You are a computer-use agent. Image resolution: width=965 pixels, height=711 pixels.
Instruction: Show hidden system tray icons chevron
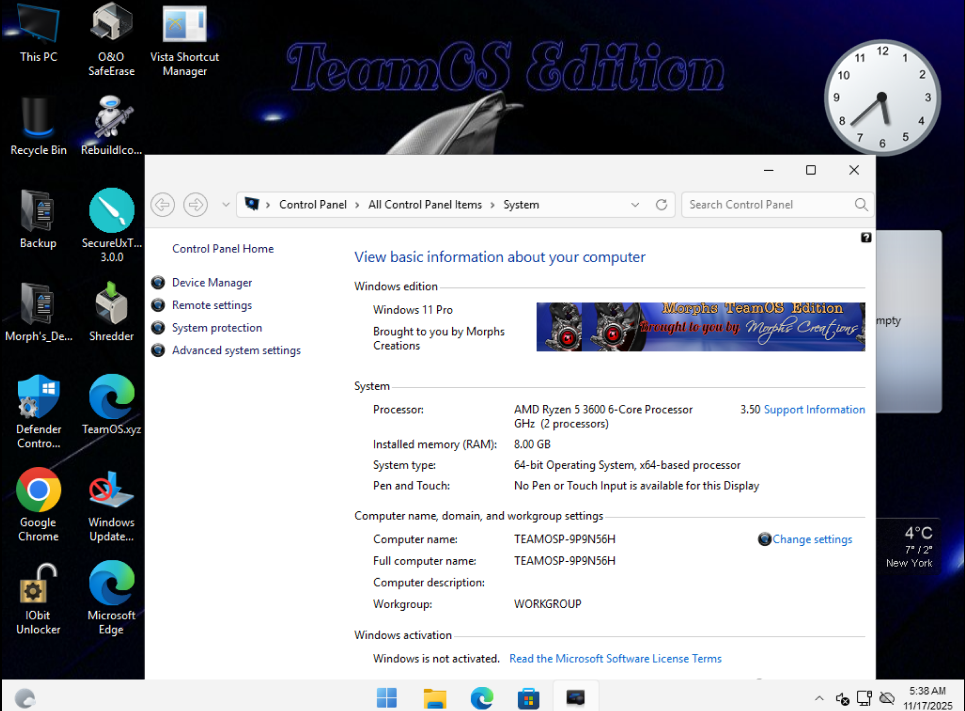tap(819, 698)
